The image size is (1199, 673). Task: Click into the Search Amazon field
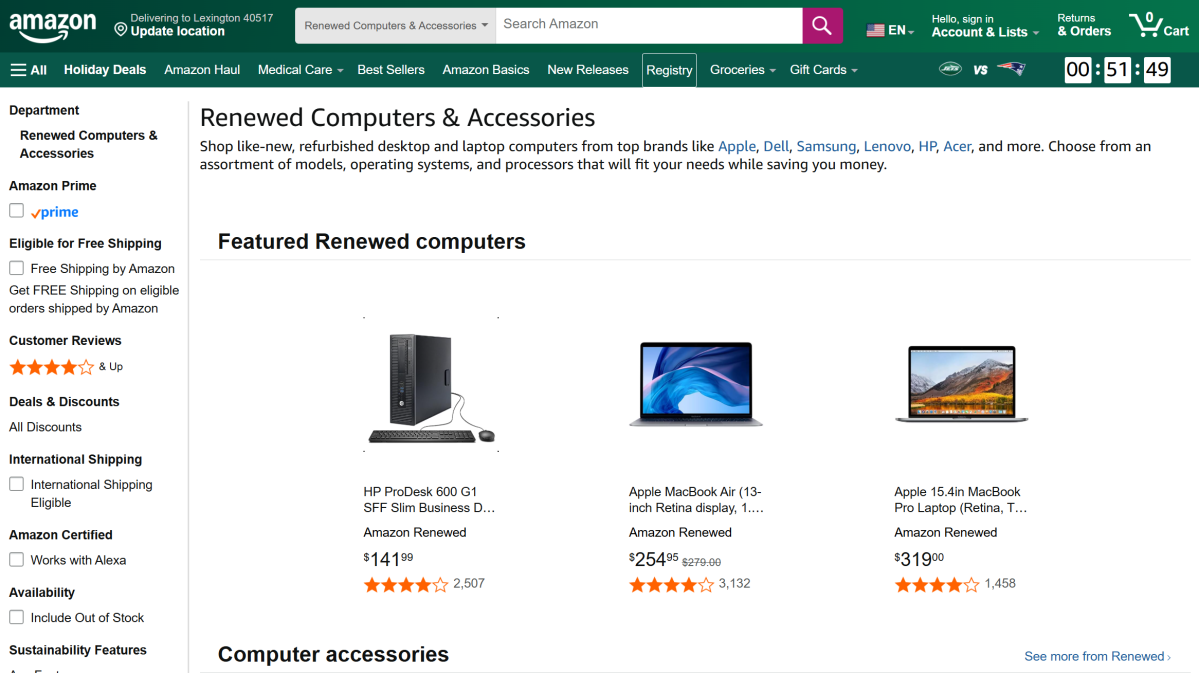649,25
